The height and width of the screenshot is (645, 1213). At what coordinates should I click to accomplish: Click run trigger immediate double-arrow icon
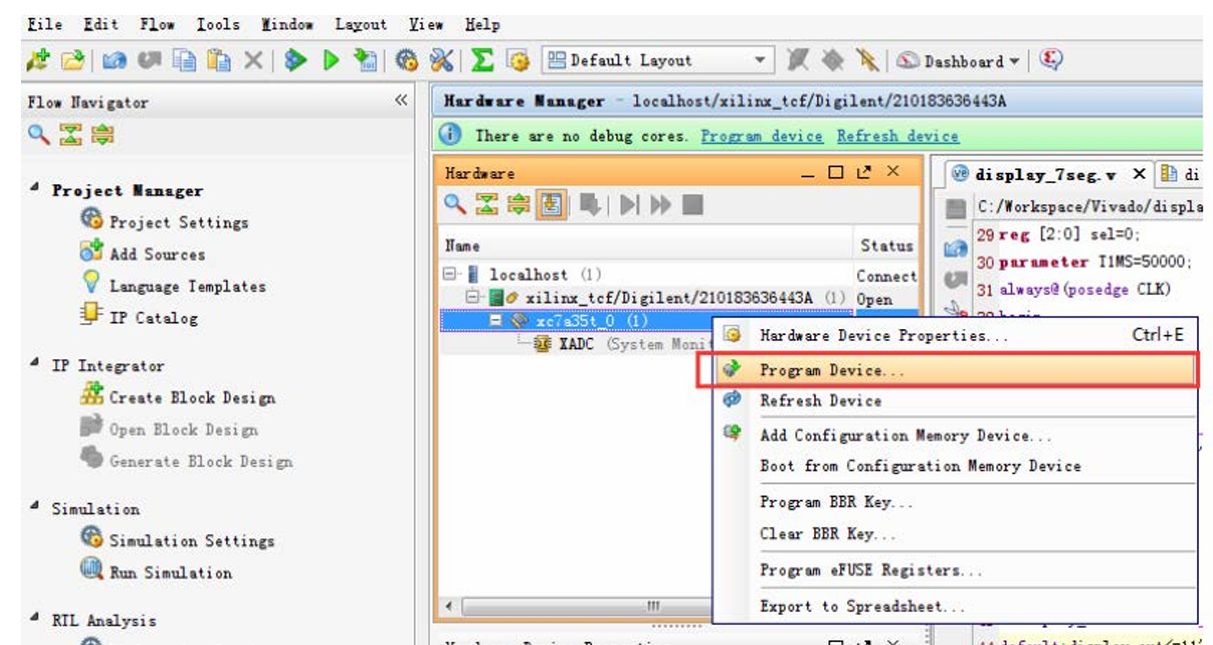(660, 205)
